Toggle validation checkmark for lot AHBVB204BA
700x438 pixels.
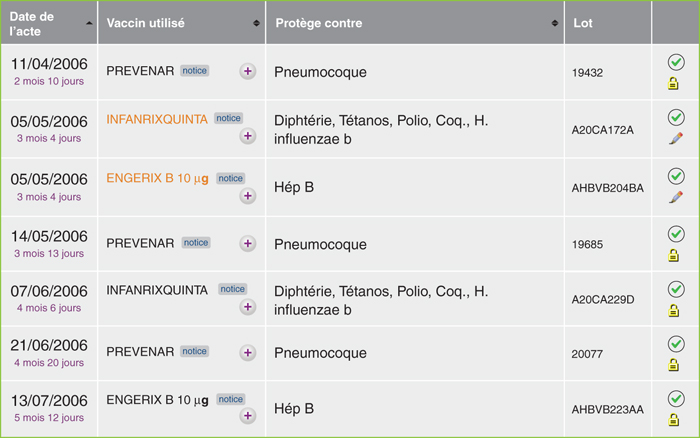676,176
